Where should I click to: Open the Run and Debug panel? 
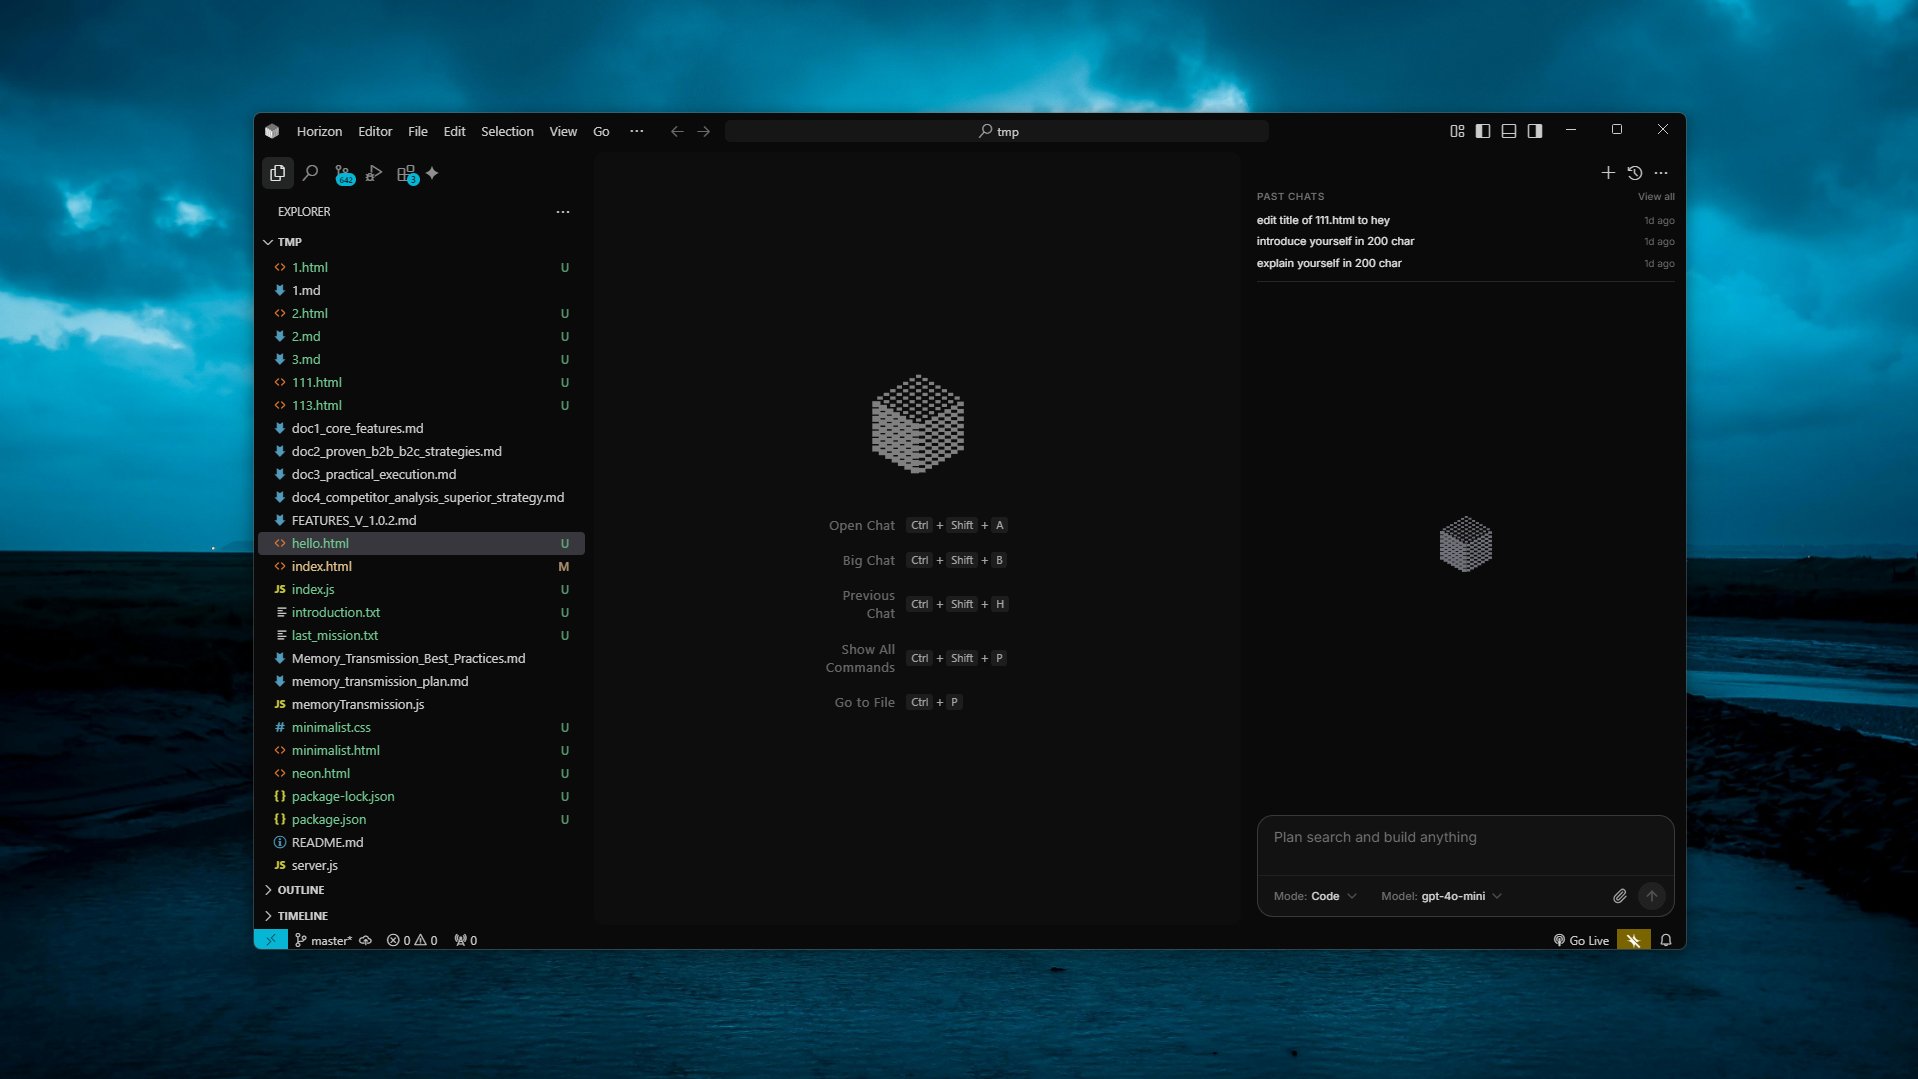[373, 172]
